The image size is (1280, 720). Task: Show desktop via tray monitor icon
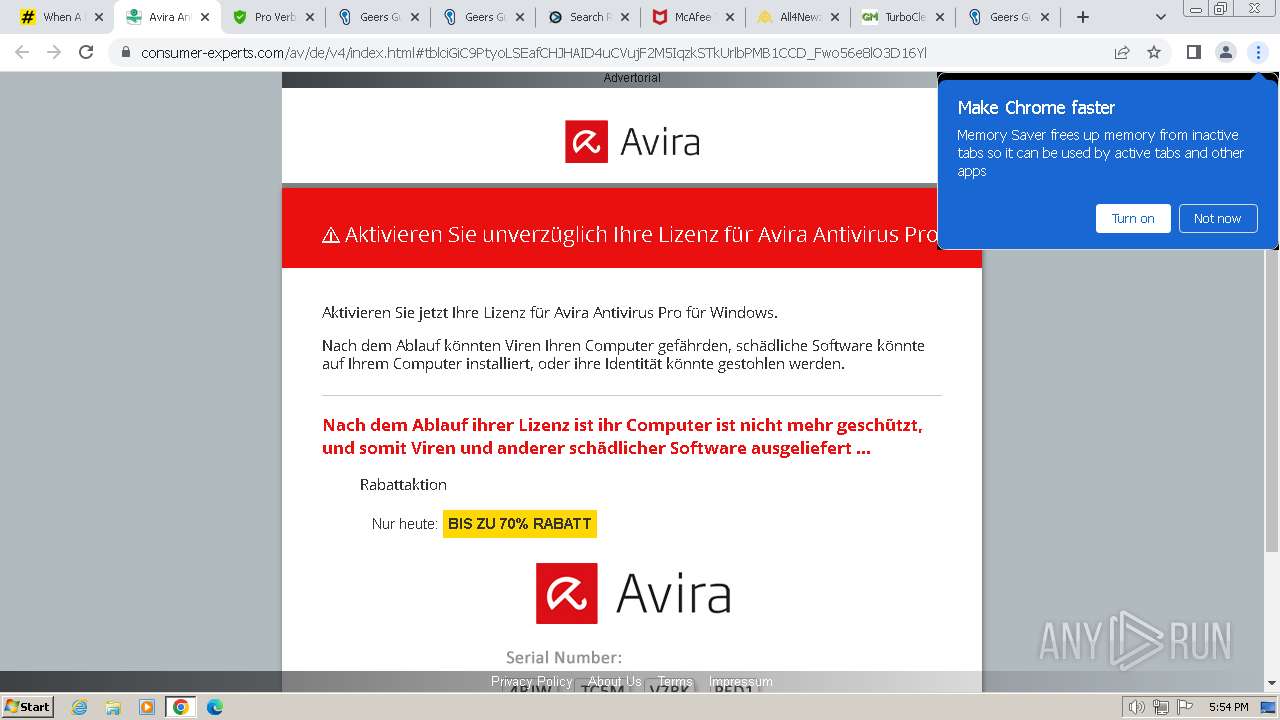pyautogui.click(x=1268, y=707)
